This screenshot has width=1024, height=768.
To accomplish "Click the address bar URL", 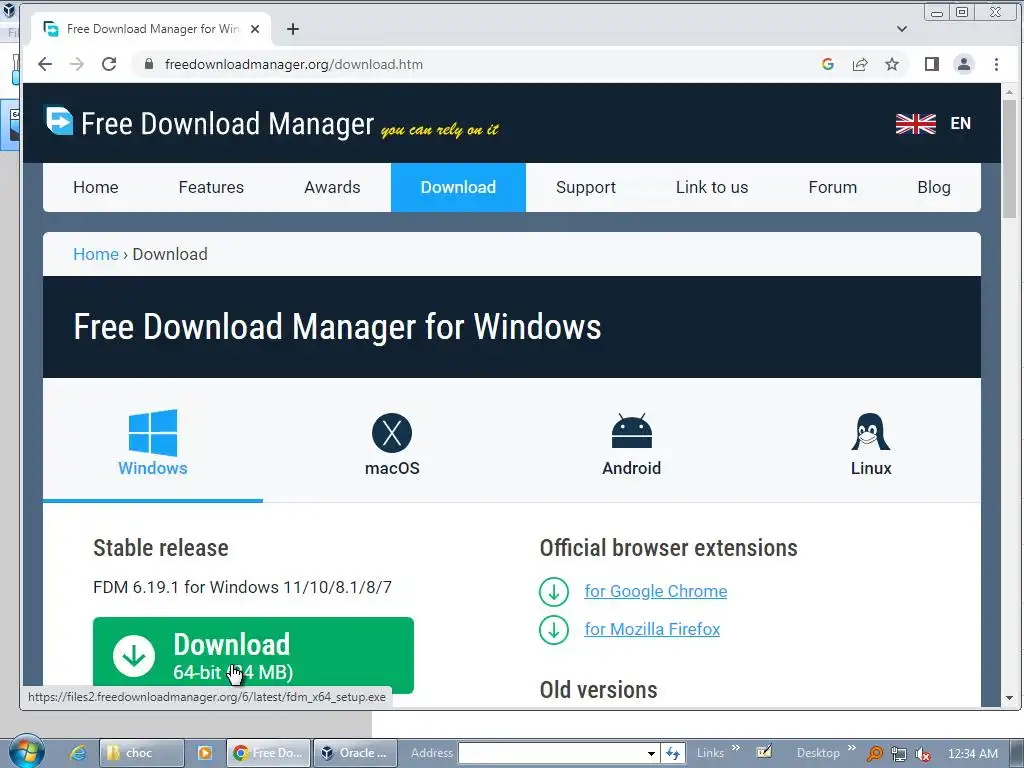I will point(294,64).
